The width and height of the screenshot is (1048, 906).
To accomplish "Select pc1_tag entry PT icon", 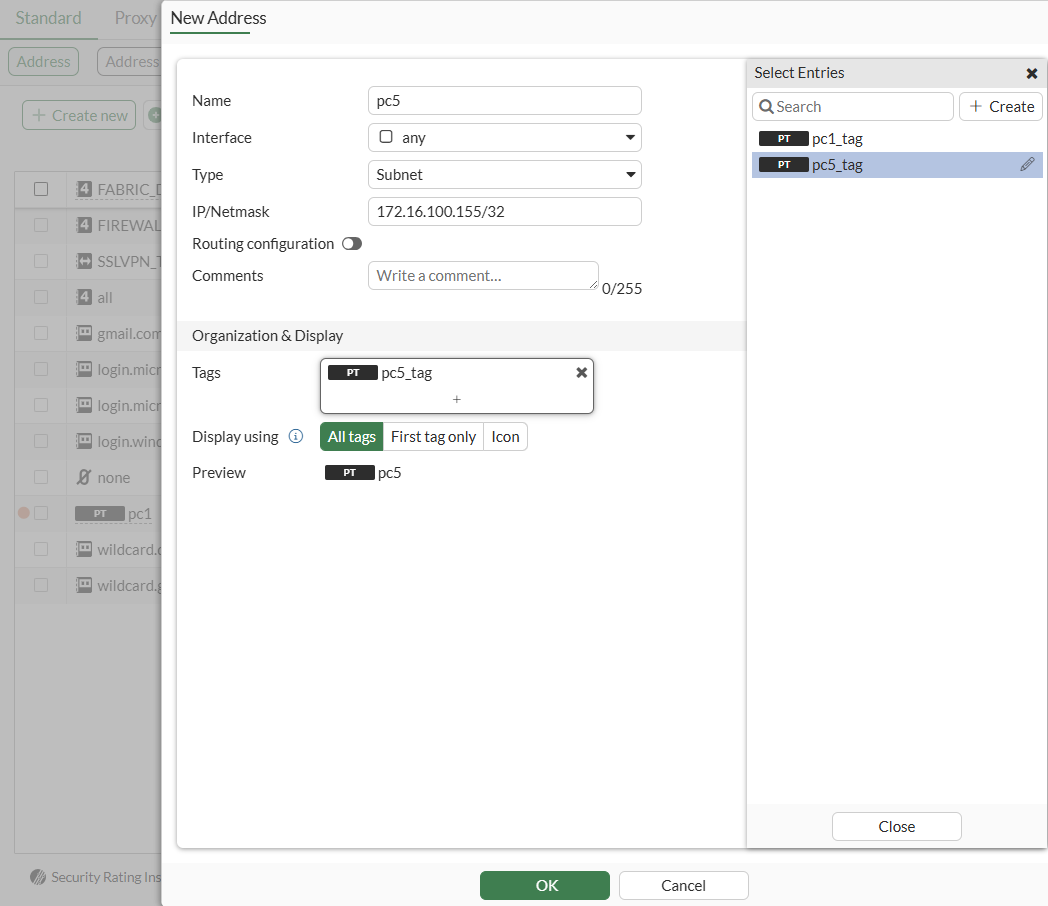I will (783, 138).
